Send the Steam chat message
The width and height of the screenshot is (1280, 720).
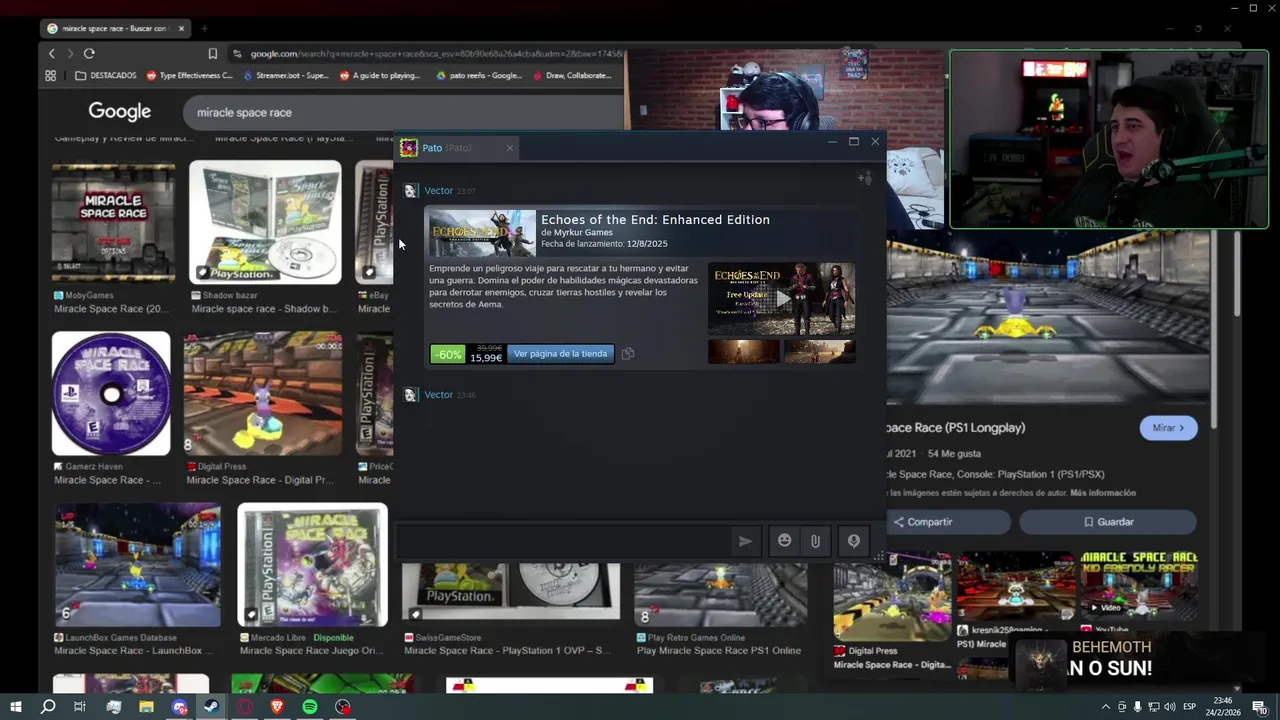(x=745, y=541)
